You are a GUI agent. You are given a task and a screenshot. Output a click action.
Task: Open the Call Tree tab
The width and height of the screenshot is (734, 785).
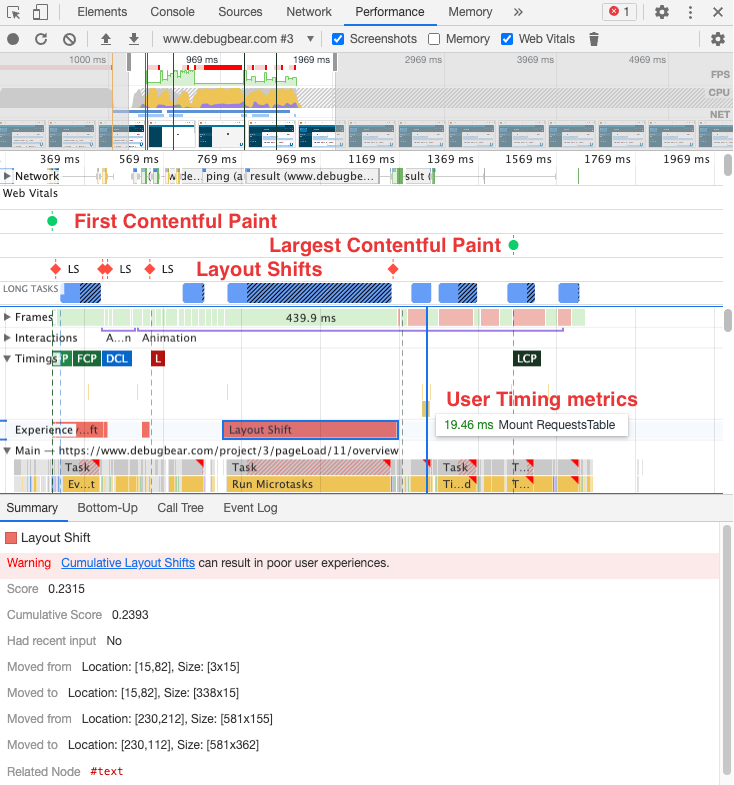(180, 508)
